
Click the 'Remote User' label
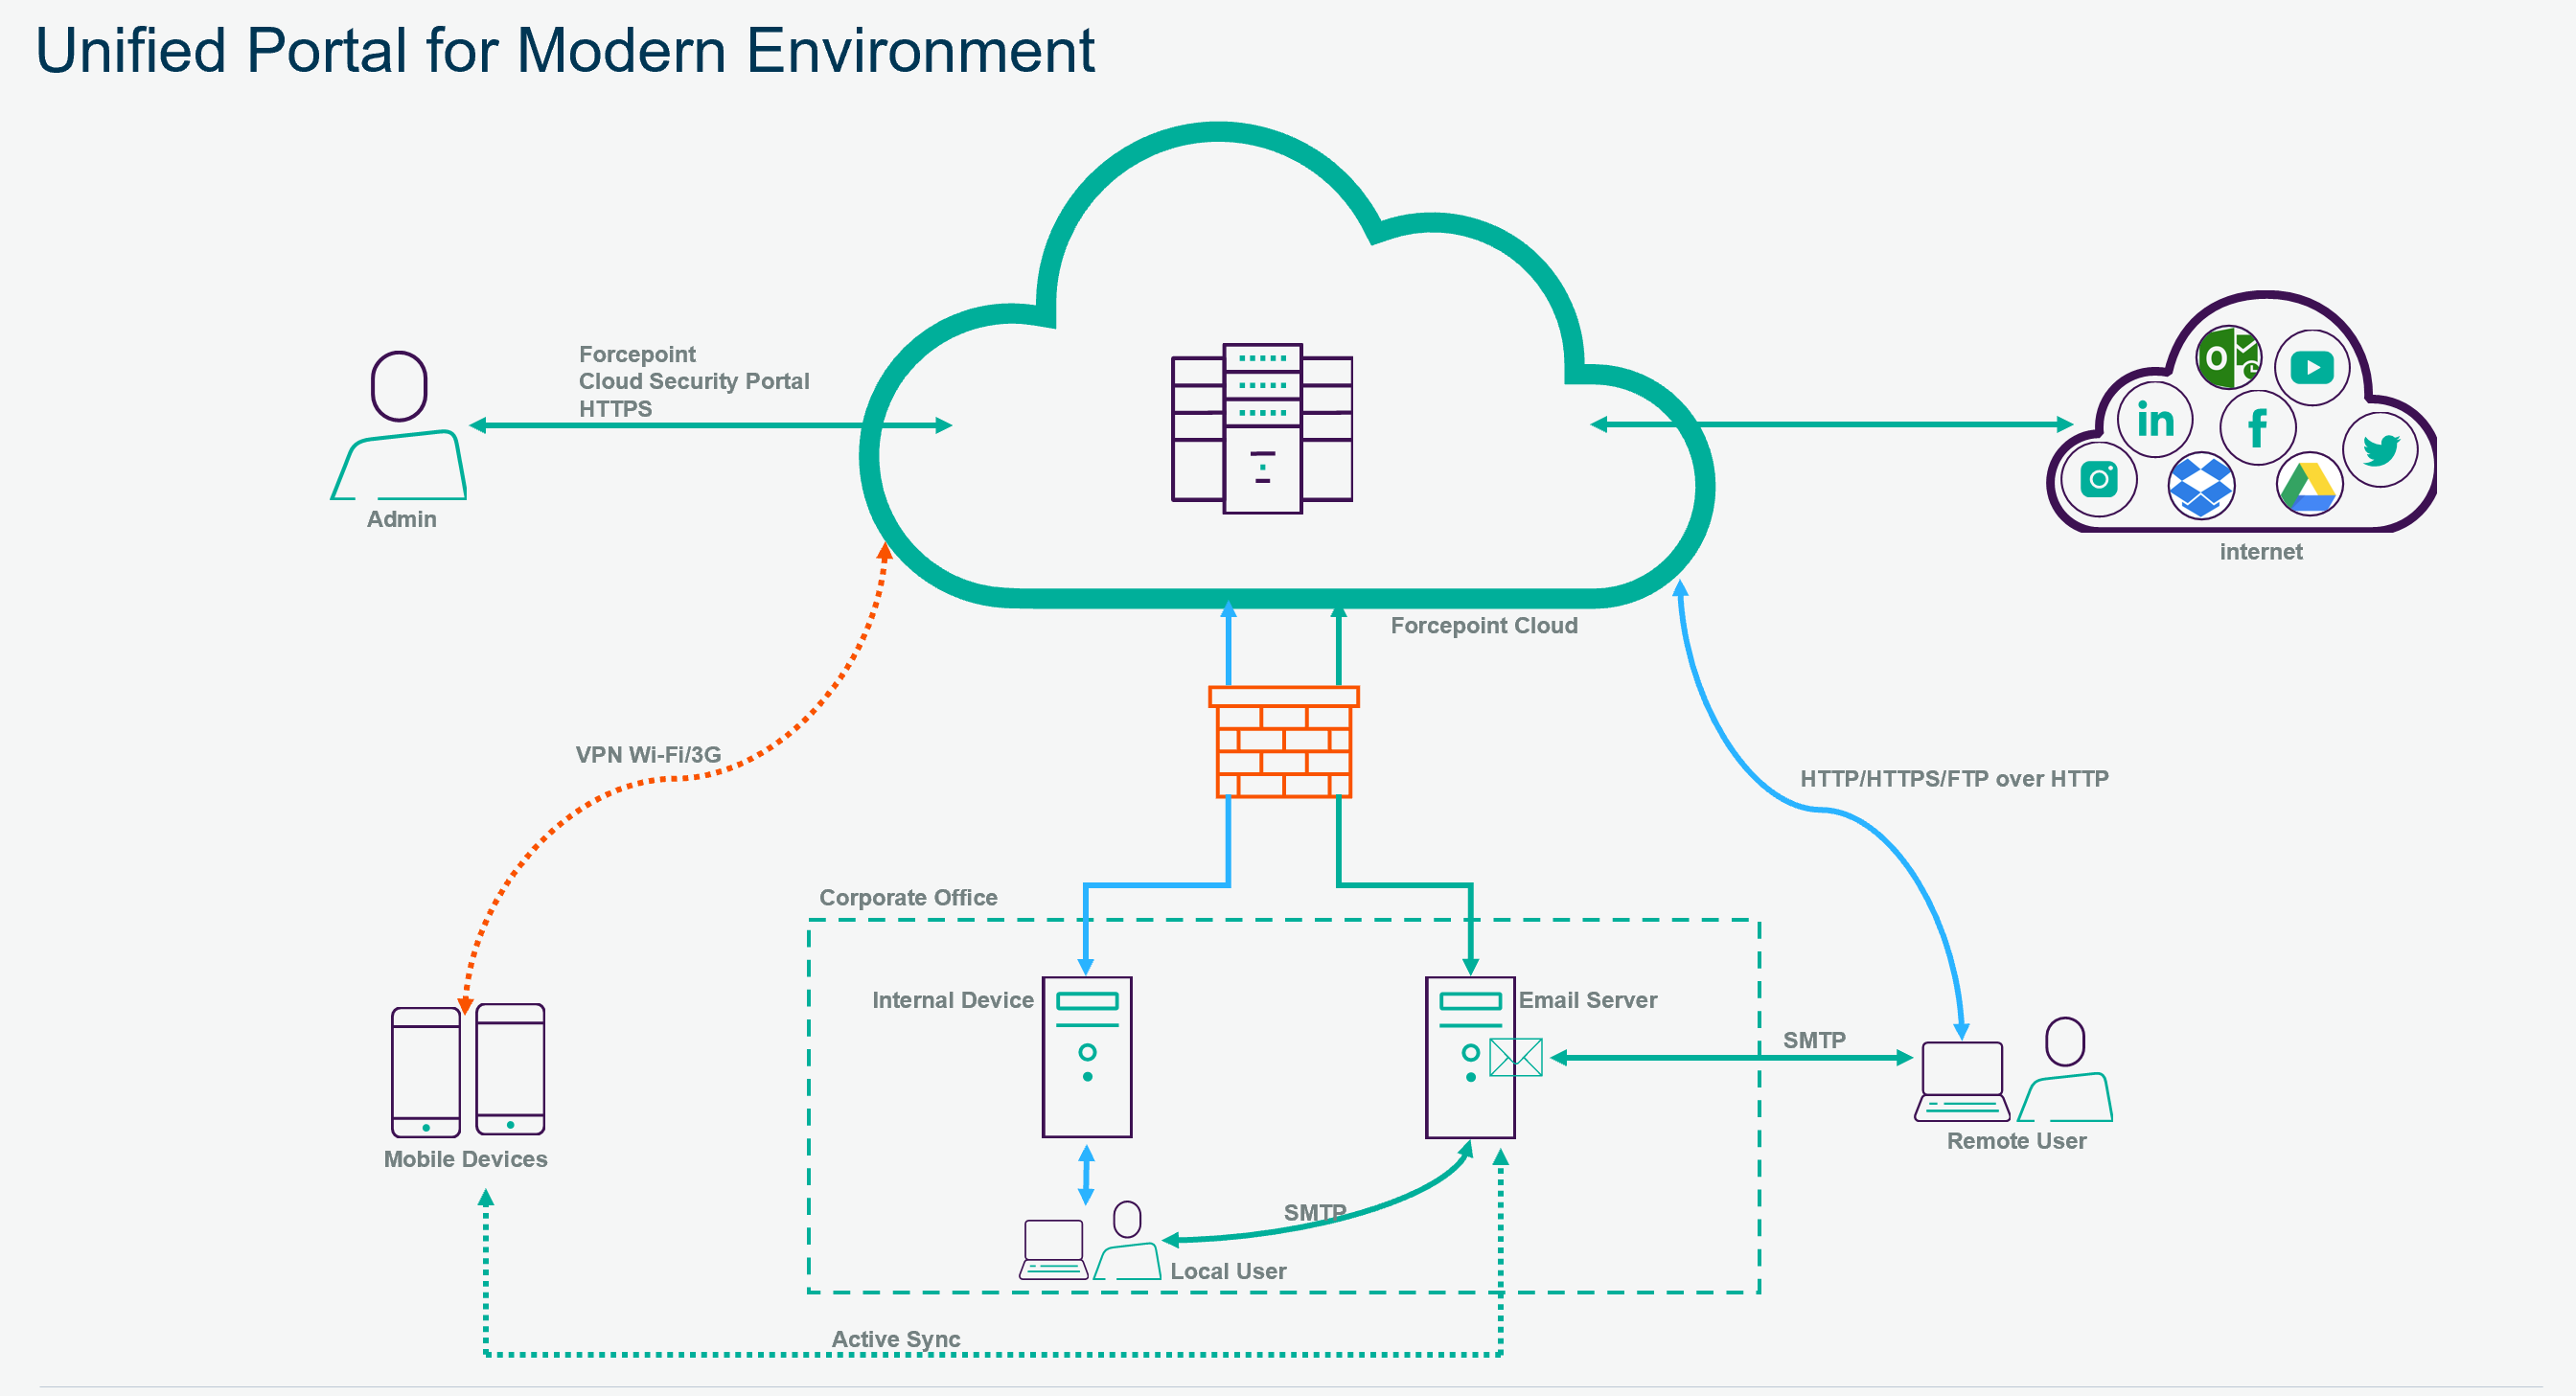[2016, 1141]
